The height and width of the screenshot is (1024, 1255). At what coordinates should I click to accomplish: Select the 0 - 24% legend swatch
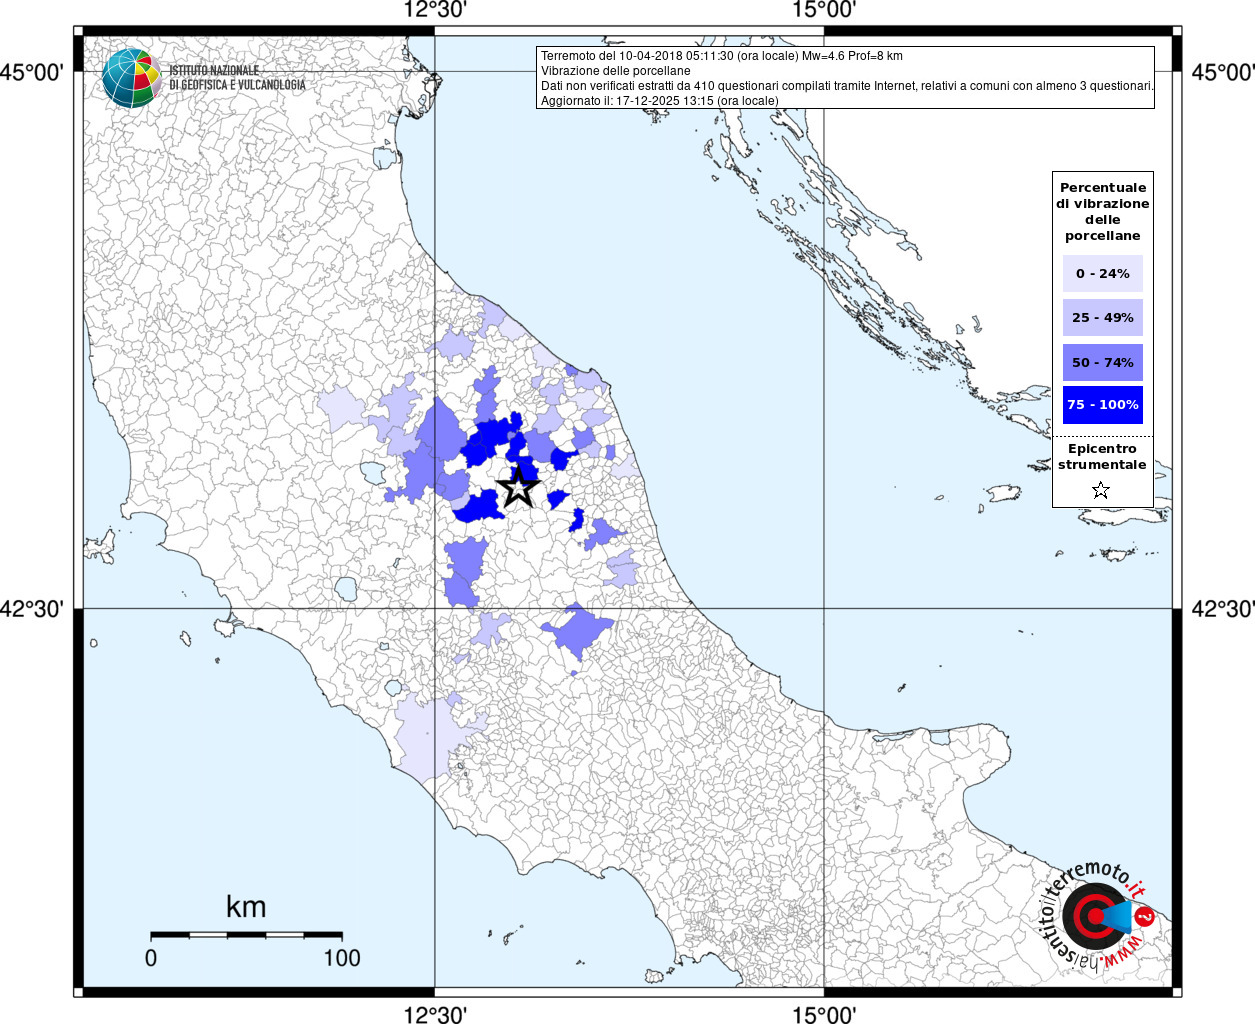click(1103, 273)
